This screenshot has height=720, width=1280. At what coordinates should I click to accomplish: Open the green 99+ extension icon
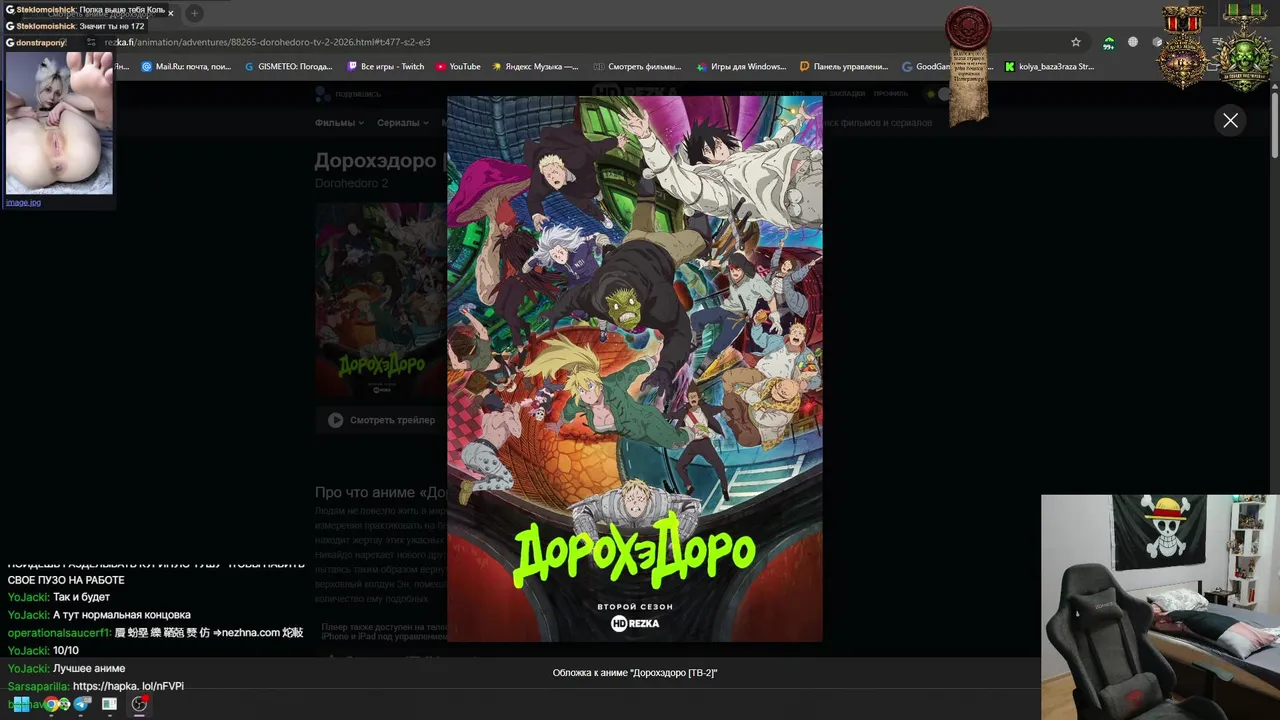1108,43
